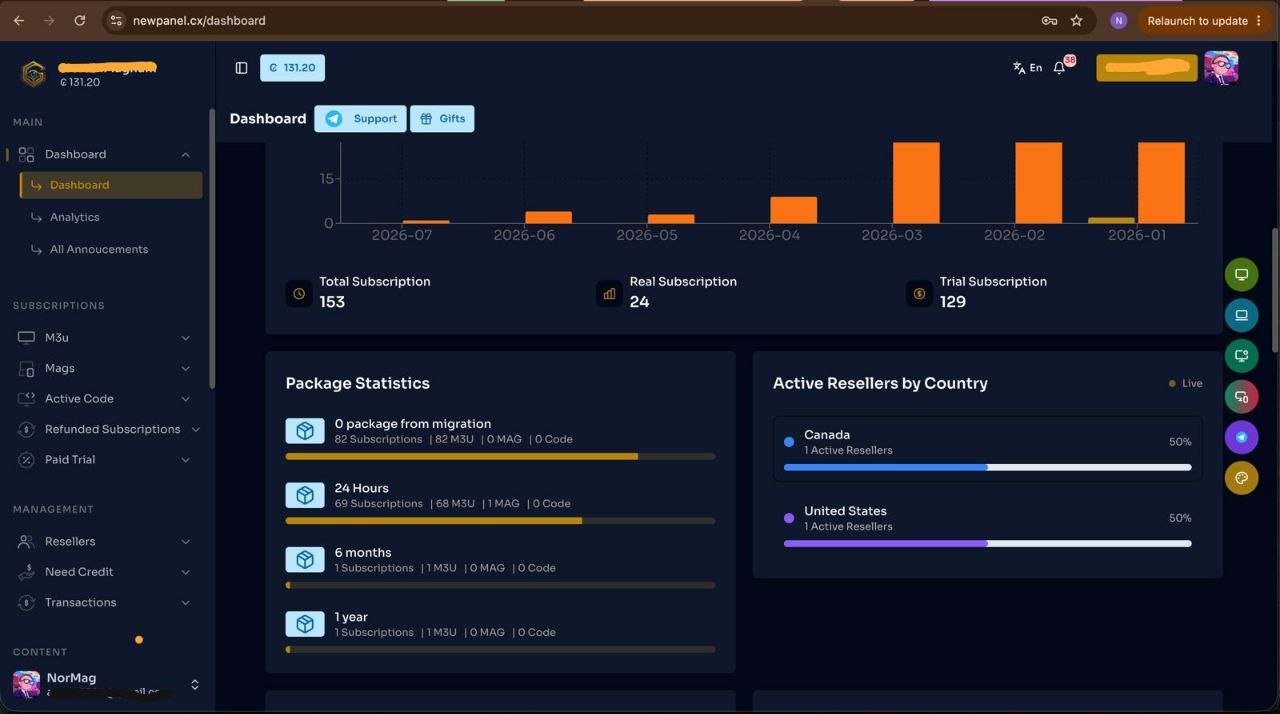
Task: Click the page's main vertical scrollbar
Action: pyautogui.click(x=1274, y=290)
